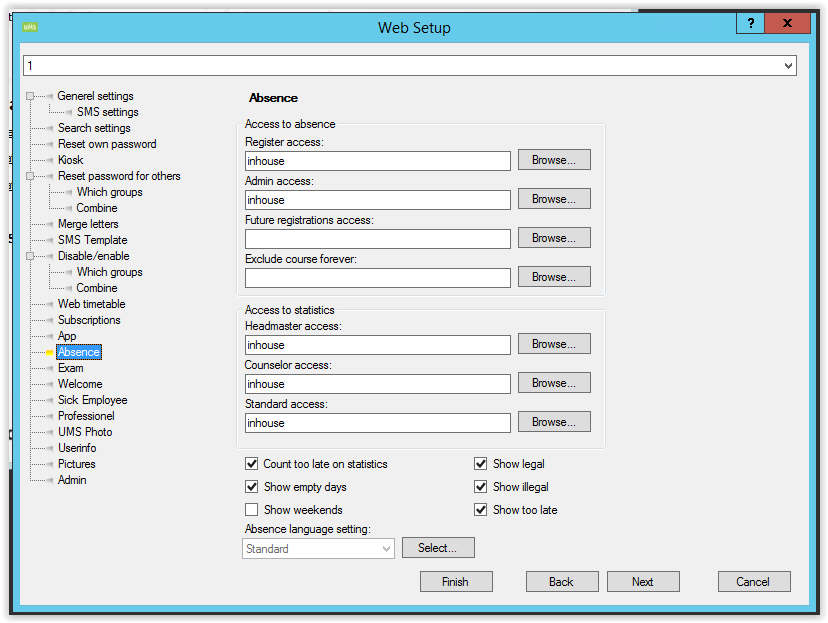Enable the Show weekends checkbox
This screenshot has height=623, width=828.
pyautogui.click(x=252, y=510)
